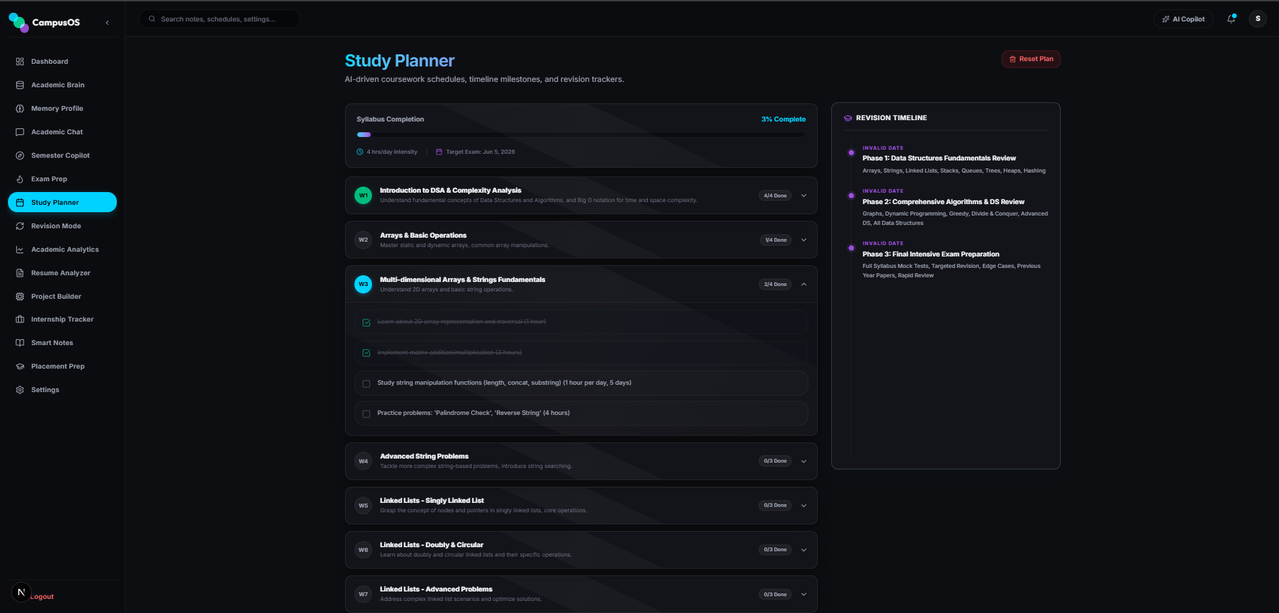Click the Project Builder icon
Screen dimensions: 1279x613
(x=20, y=296)
